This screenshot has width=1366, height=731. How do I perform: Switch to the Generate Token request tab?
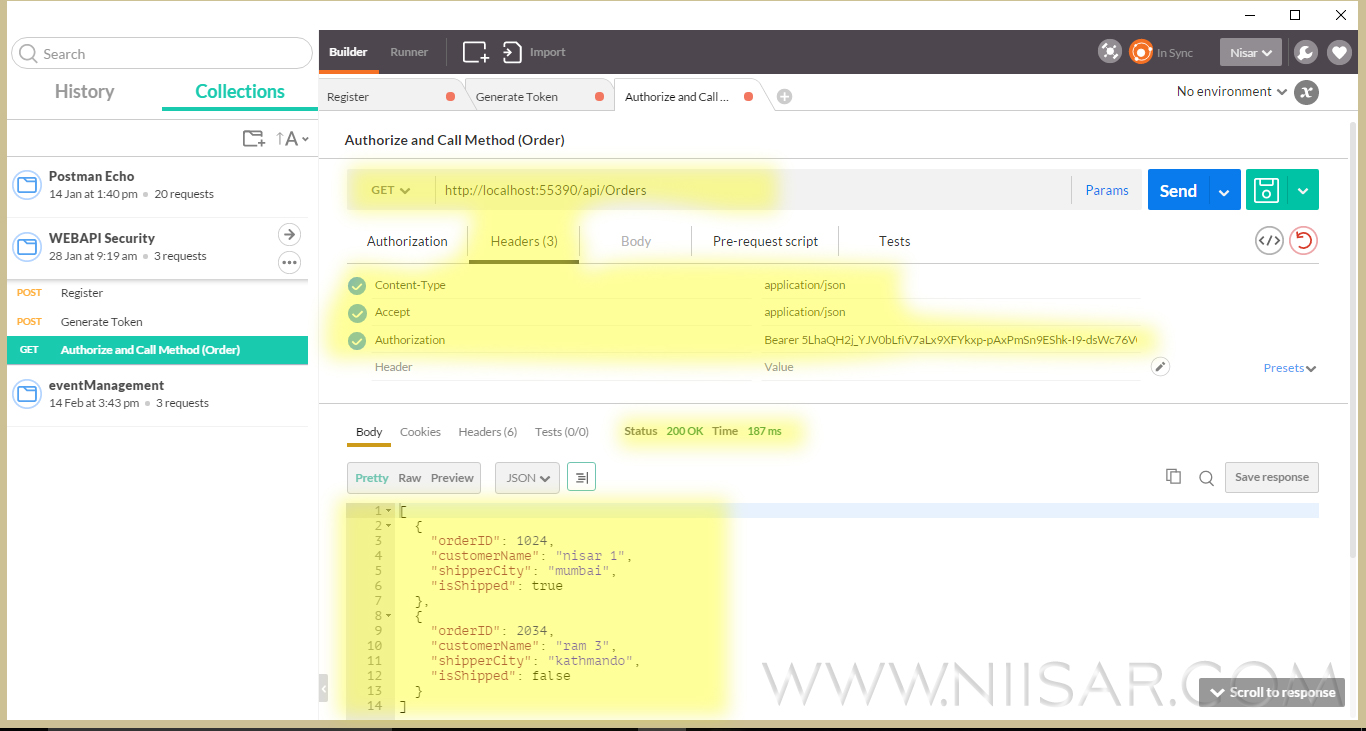(516, 97)
